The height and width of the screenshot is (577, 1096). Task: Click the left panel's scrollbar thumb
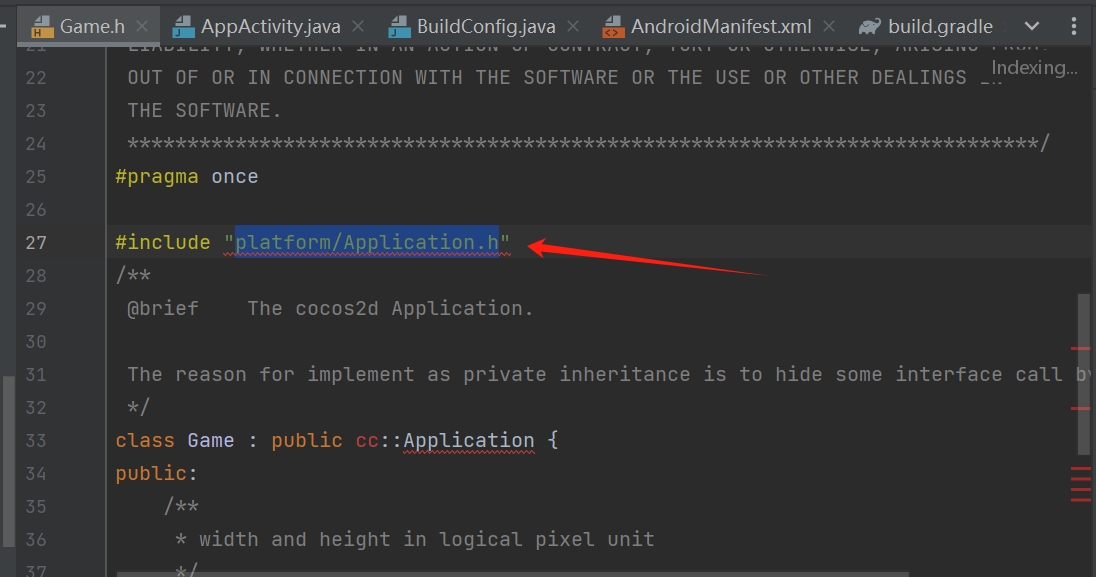[9, 460]
